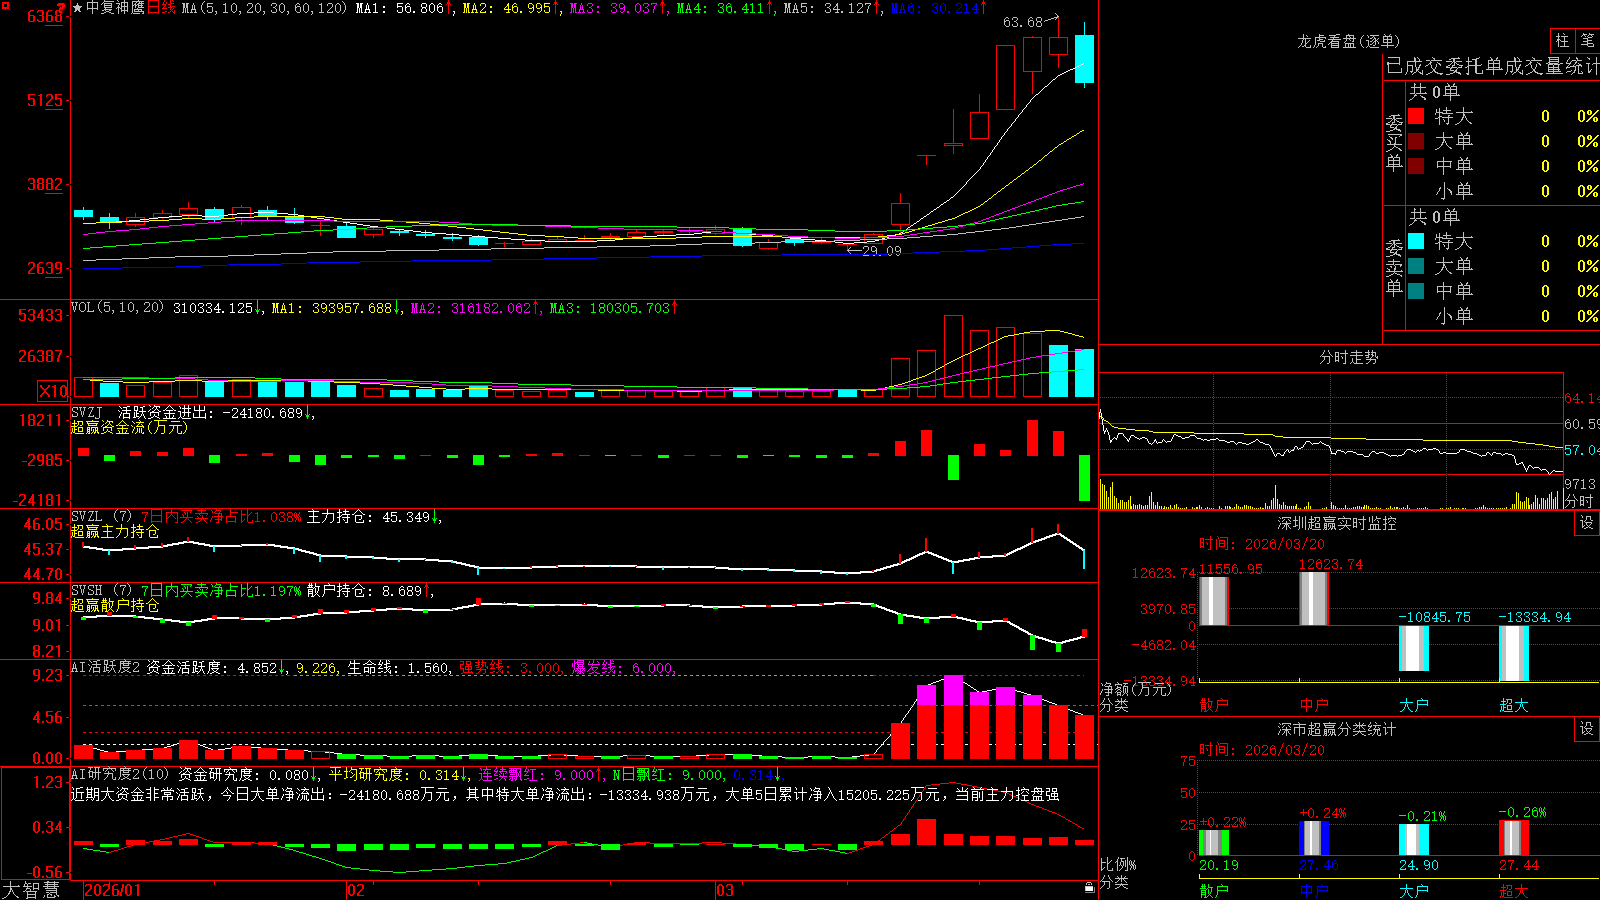The image size is (1600, 900).
Task: Click the teal 大单 sell-order swatch
Action: click(x=1416, y=266)
